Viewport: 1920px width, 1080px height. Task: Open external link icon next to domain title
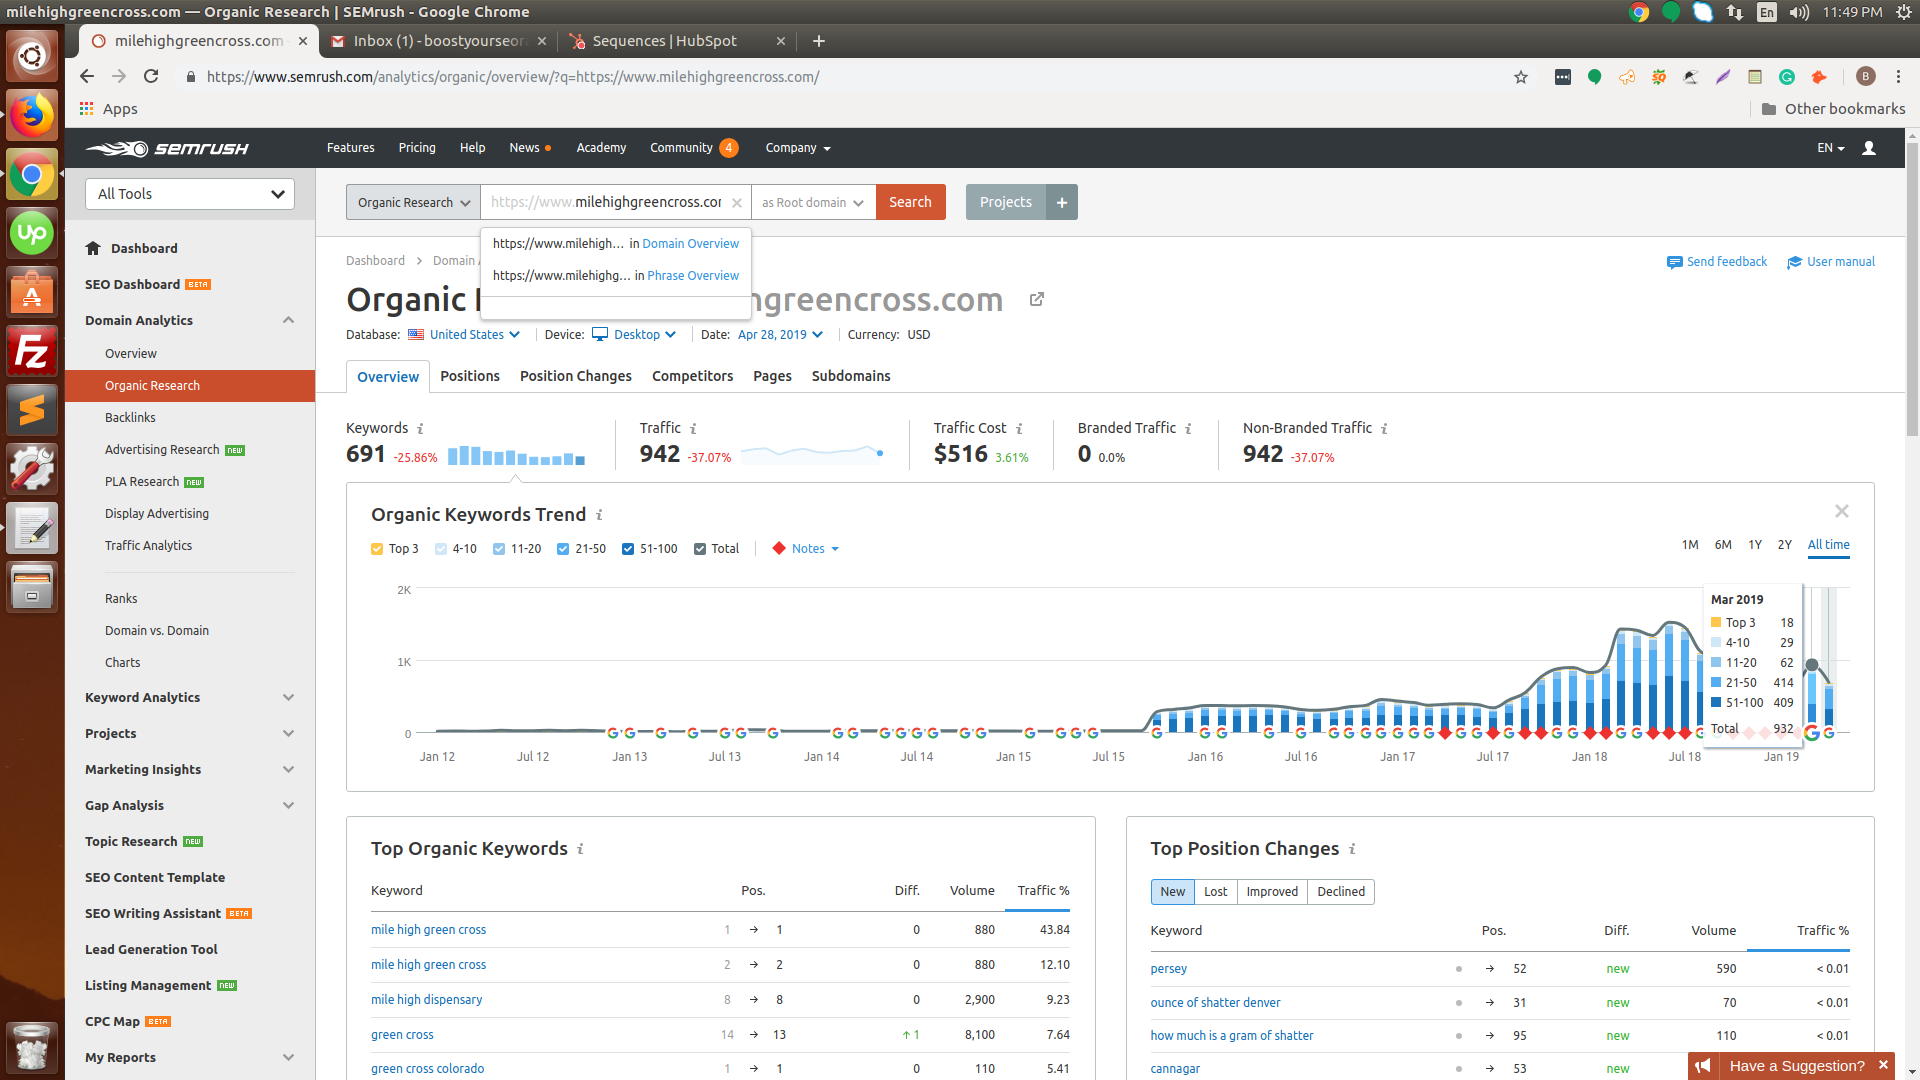pos(1037,299)
